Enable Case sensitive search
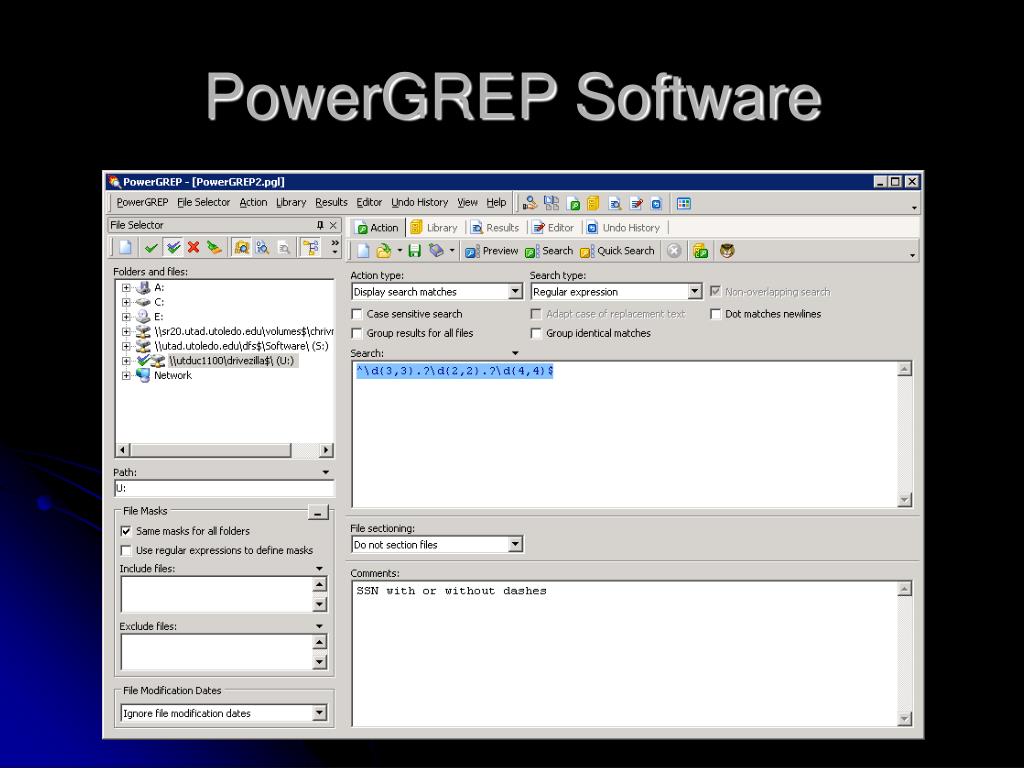Viewport: 1024px width, 768px height. coord(357,314)
